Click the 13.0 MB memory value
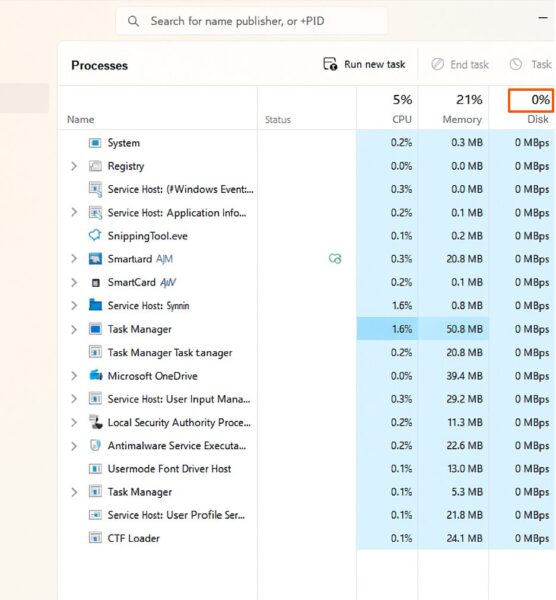 (x=465, y=469)
